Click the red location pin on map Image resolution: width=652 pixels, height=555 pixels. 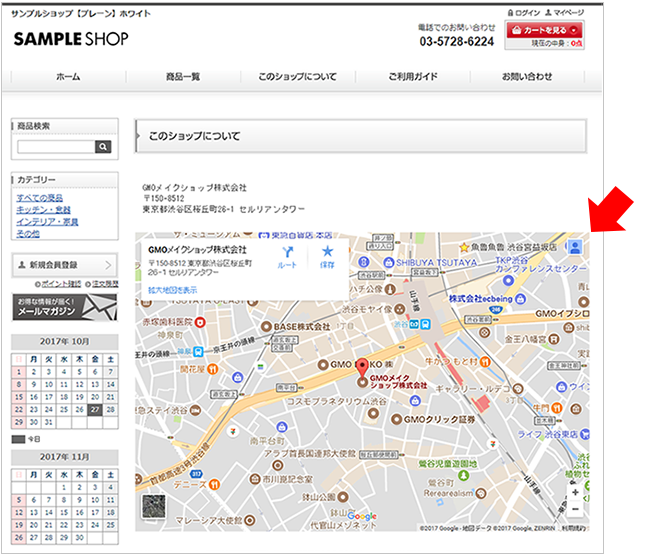click(x=363, y=367)
